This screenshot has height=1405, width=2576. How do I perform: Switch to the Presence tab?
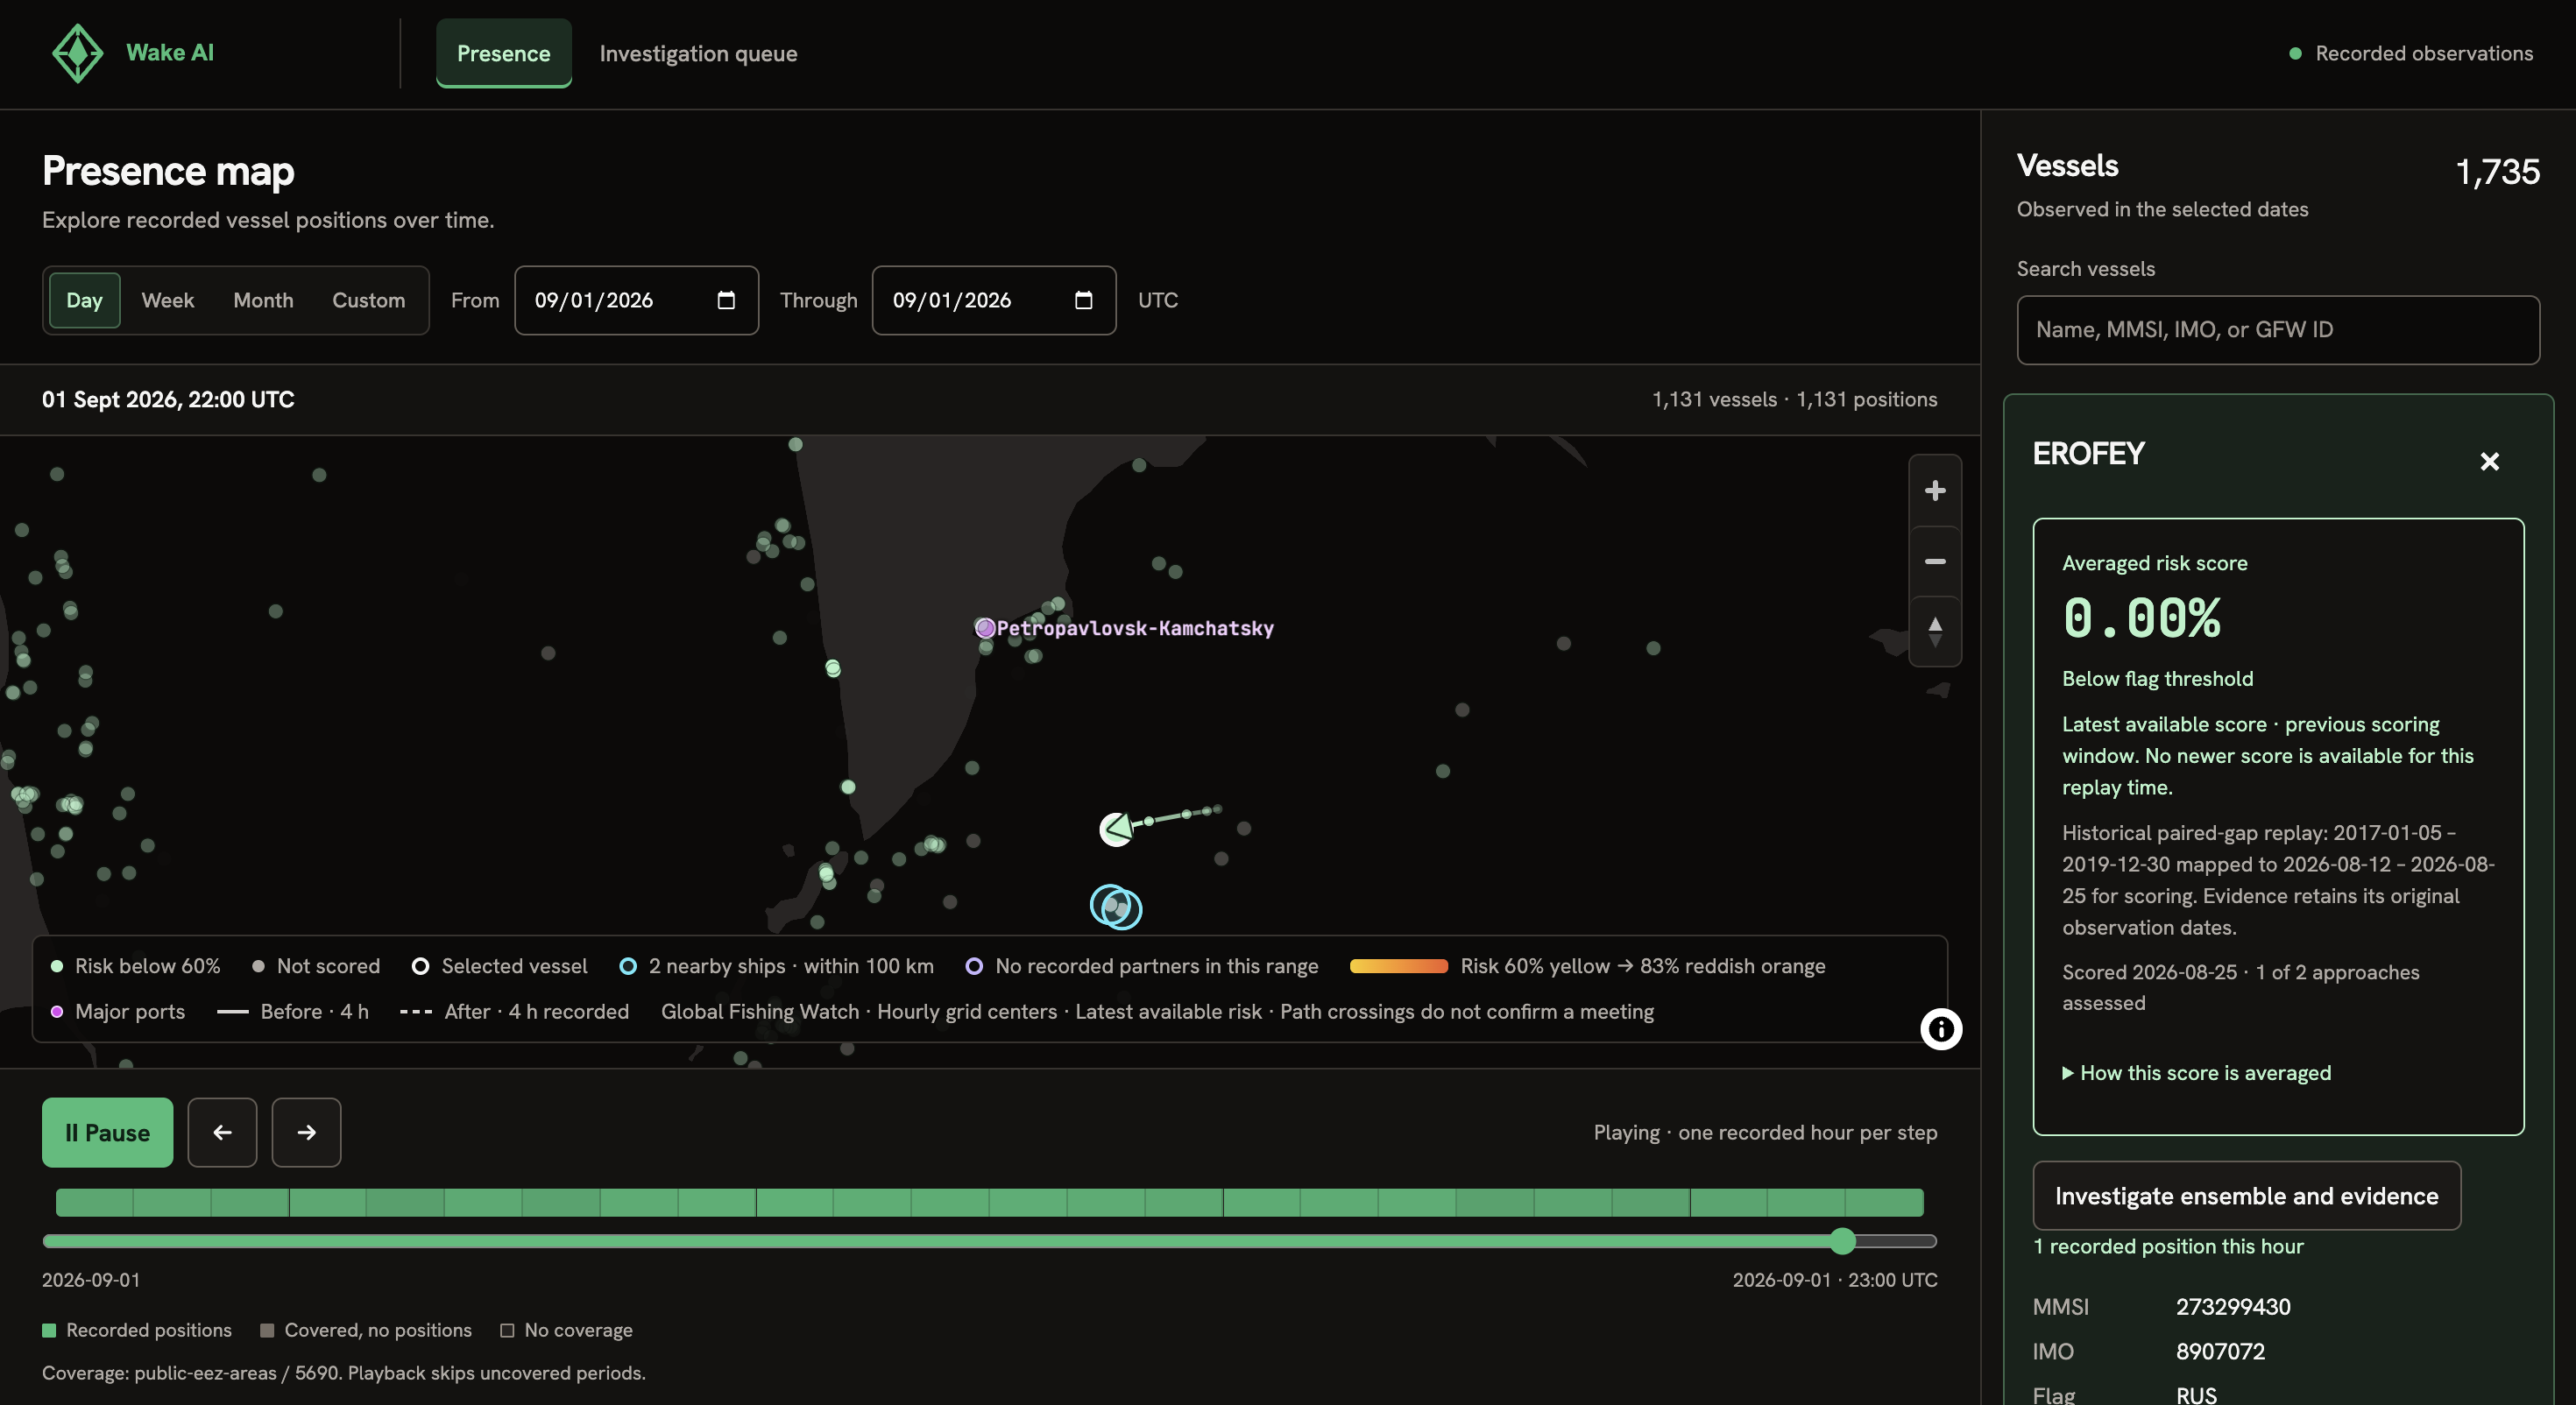click(x=503, y=53)
